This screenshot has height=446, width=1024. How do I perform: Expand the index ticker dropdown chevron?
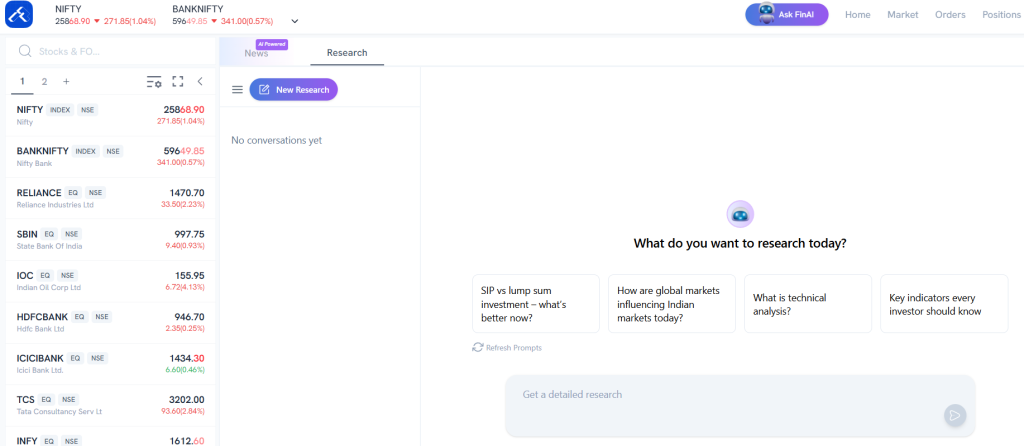[x=294, y=21]
